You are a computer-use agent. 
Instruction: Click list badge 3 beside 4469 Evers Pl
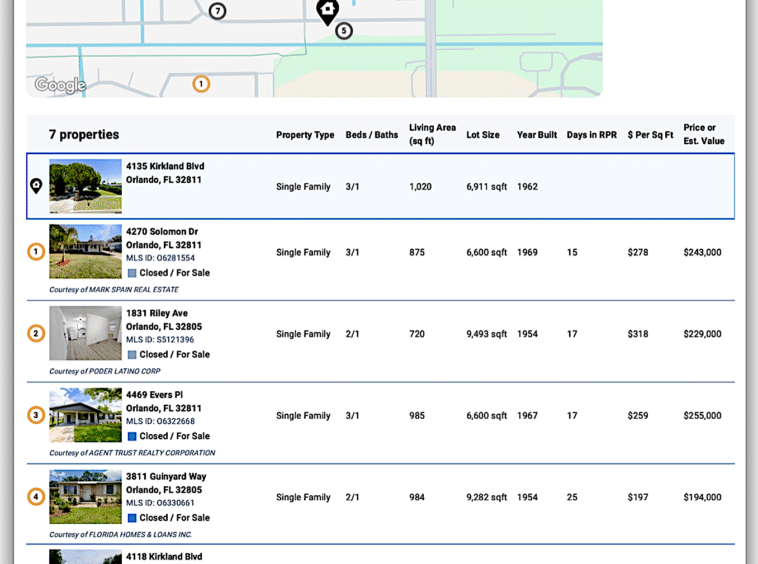click(x=36, y=415)
